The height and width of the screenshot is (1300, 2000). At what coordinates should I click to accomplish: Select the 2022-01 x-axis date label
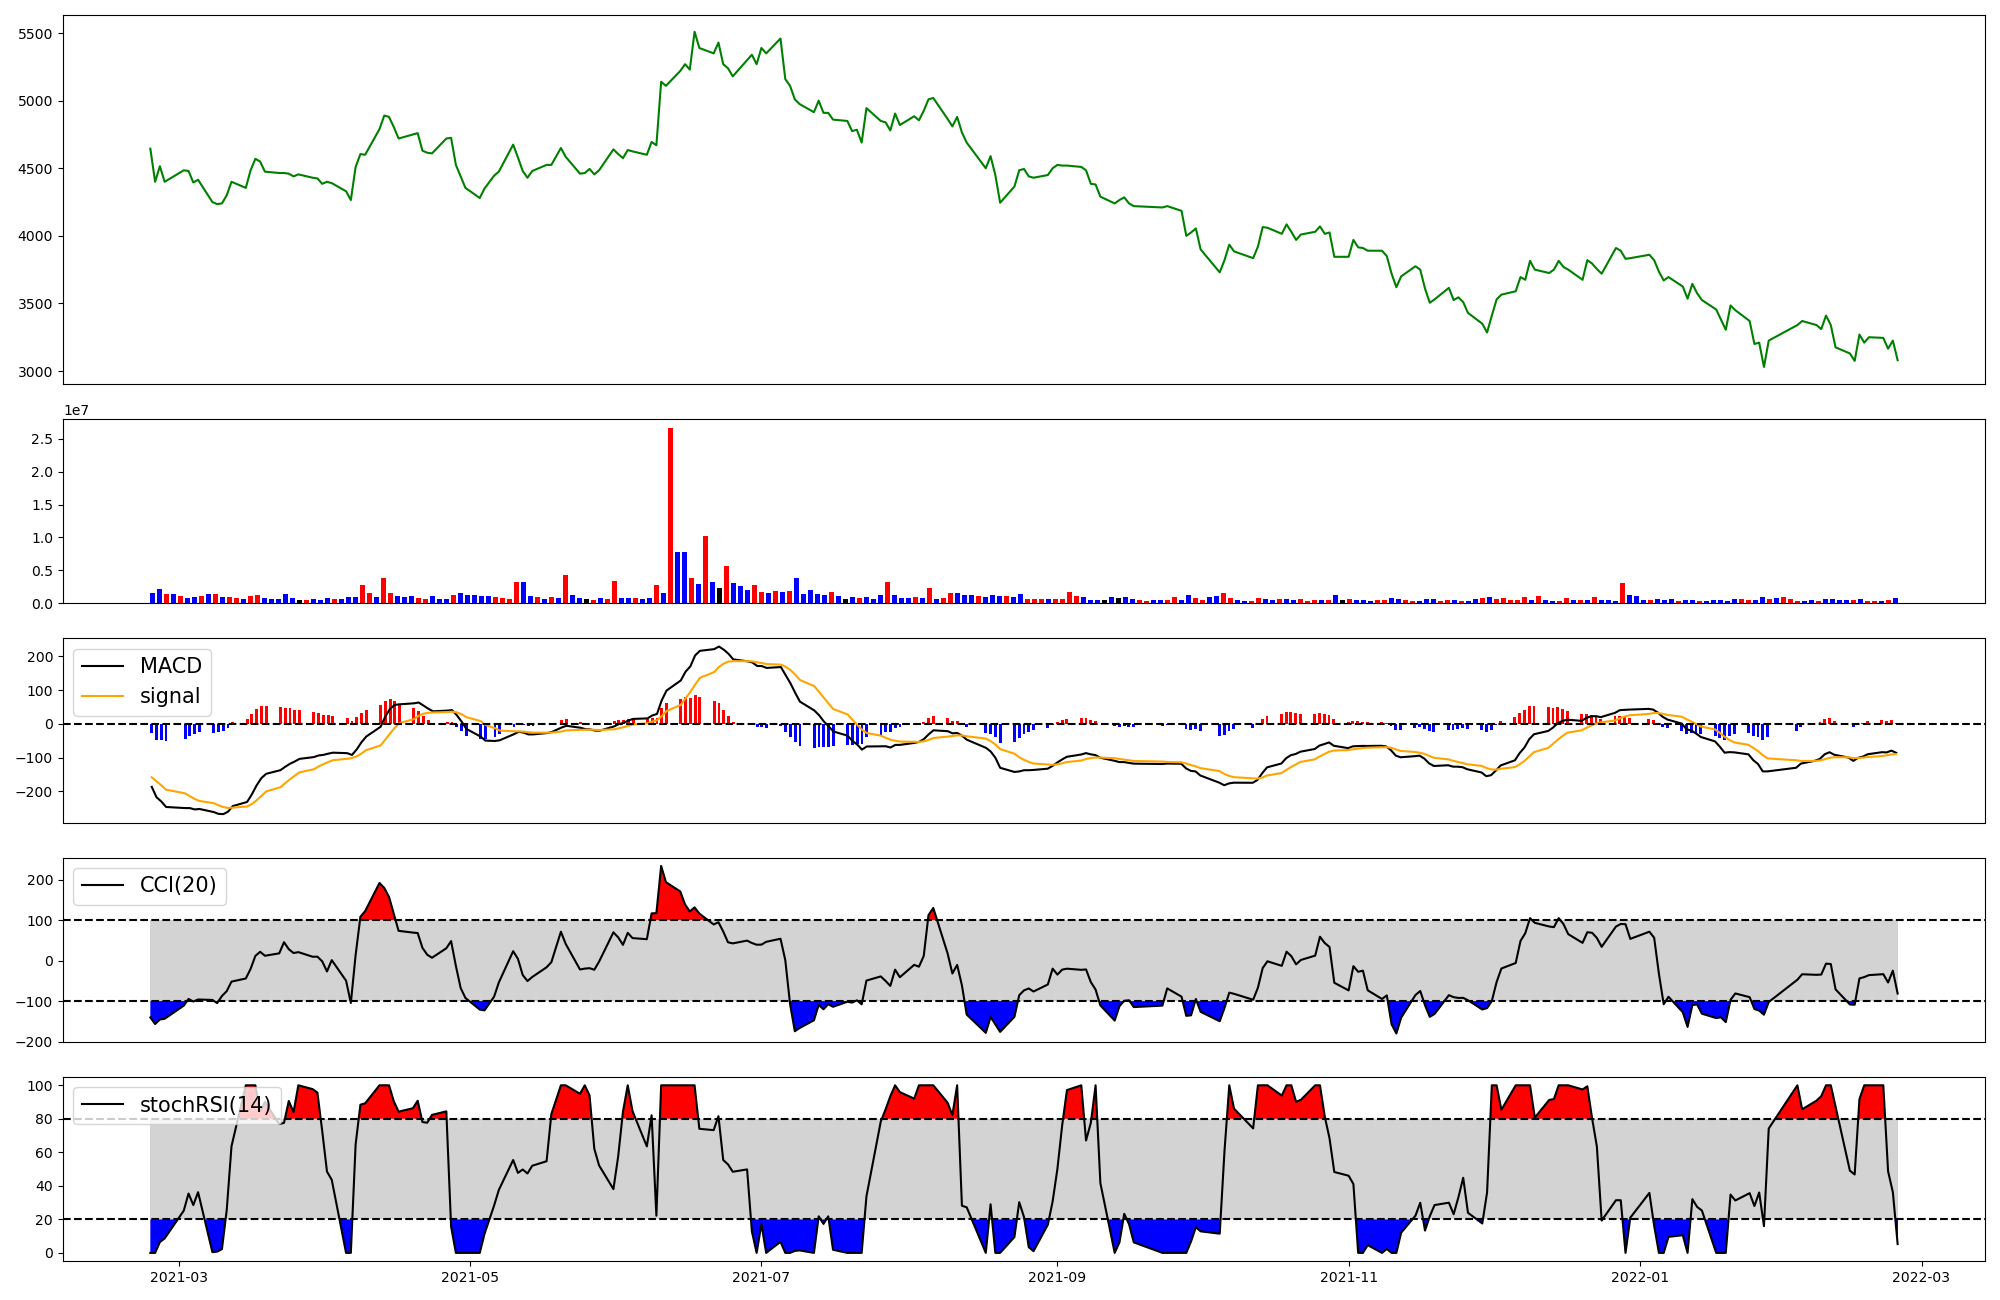click(x=1640, y=1277)
